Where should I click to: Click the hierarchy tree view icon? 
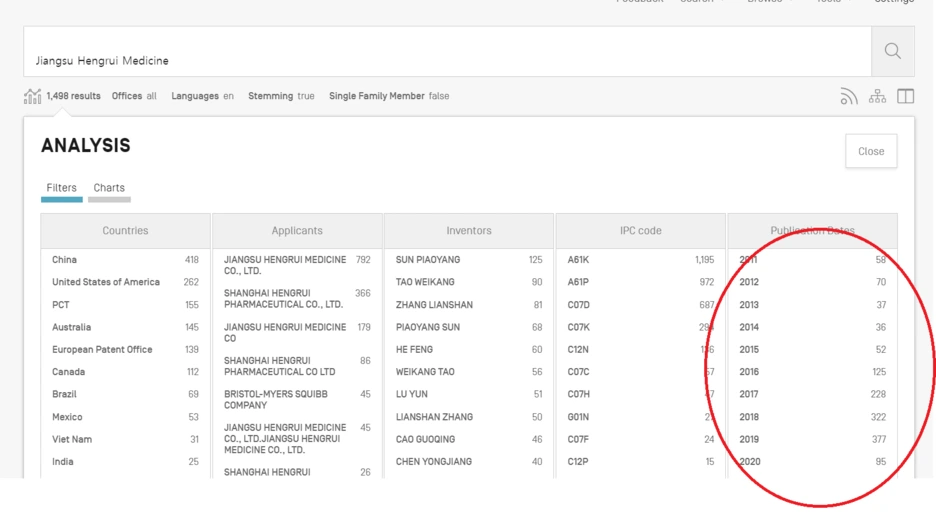click(x=878, y=96)
